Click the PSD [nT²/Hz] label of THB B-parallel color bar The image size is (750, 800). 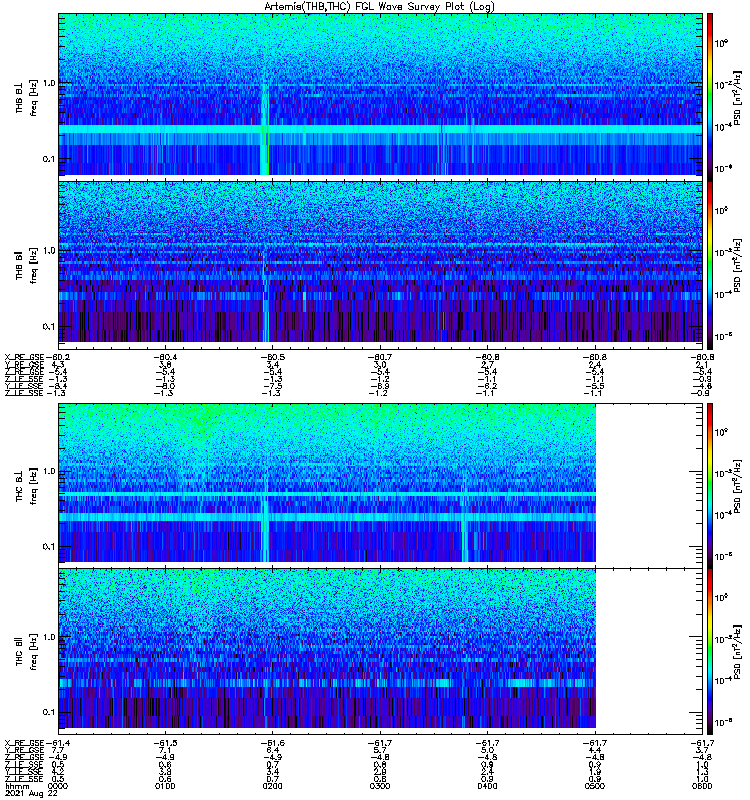pyautogui.click(x=737, y=265)
